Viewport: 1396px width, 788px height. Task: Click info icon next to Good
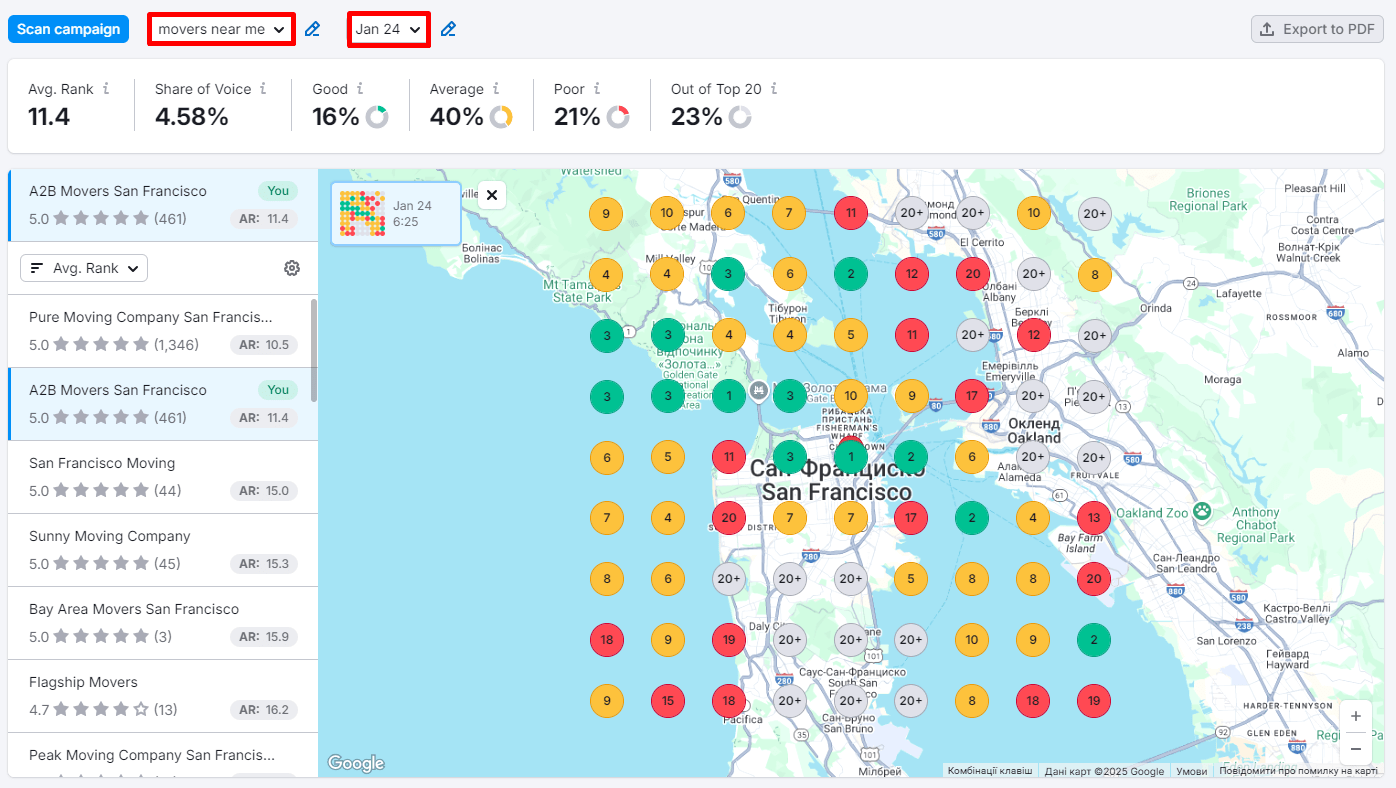(360, 89)
